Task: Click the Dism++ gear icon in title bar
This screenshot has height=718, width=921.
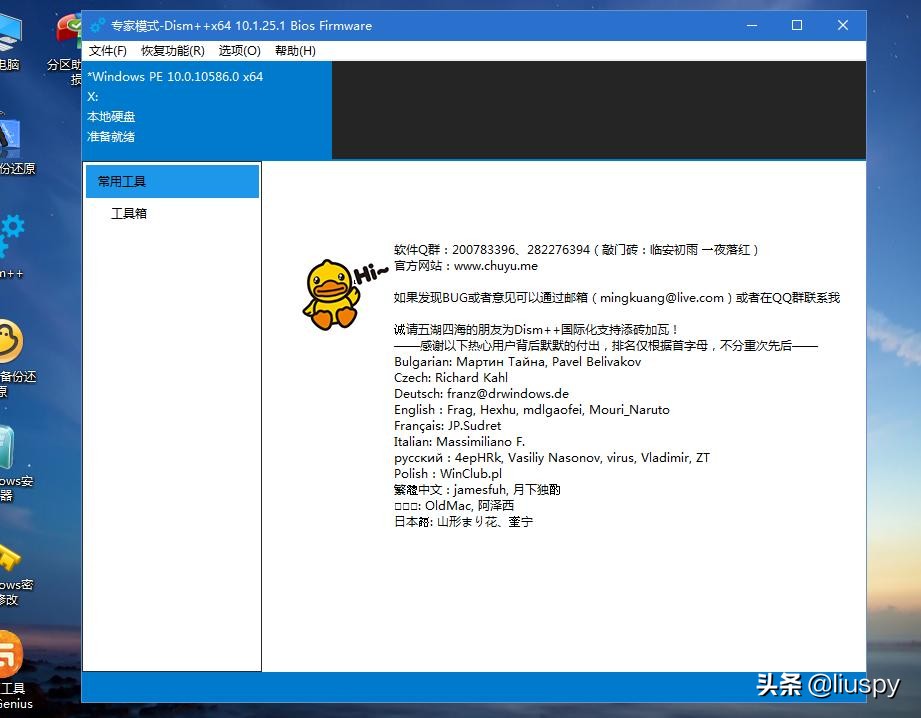Action: 97,25
